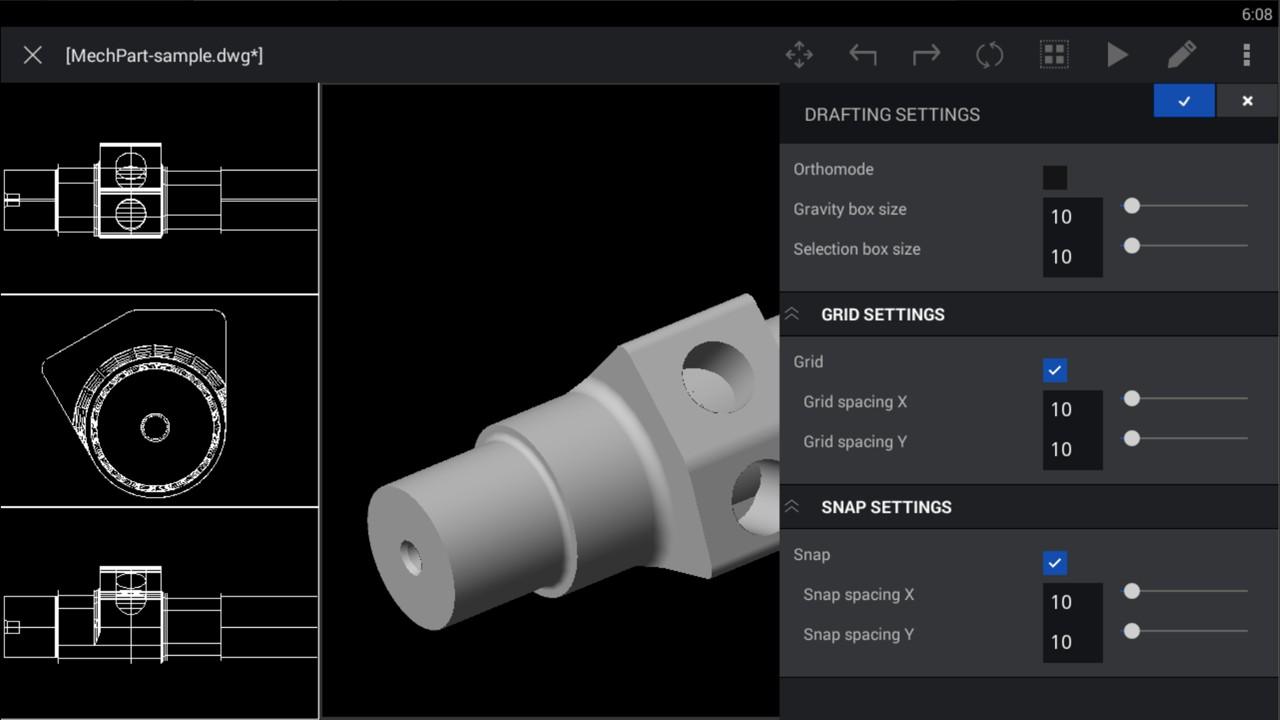The width and height of the screenshot is (1280, 720).
Task: Redo the last action
Action: [926, 55]
